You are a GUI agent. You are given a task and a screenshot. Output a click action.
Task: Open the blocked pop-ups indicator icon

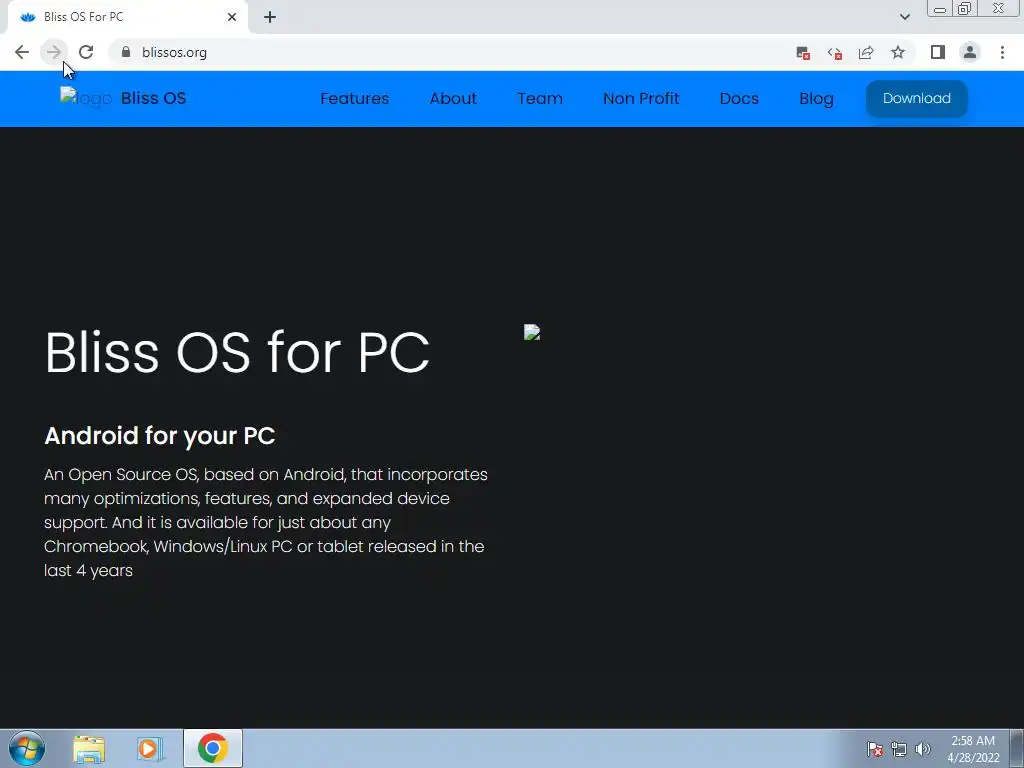[803, 53]
